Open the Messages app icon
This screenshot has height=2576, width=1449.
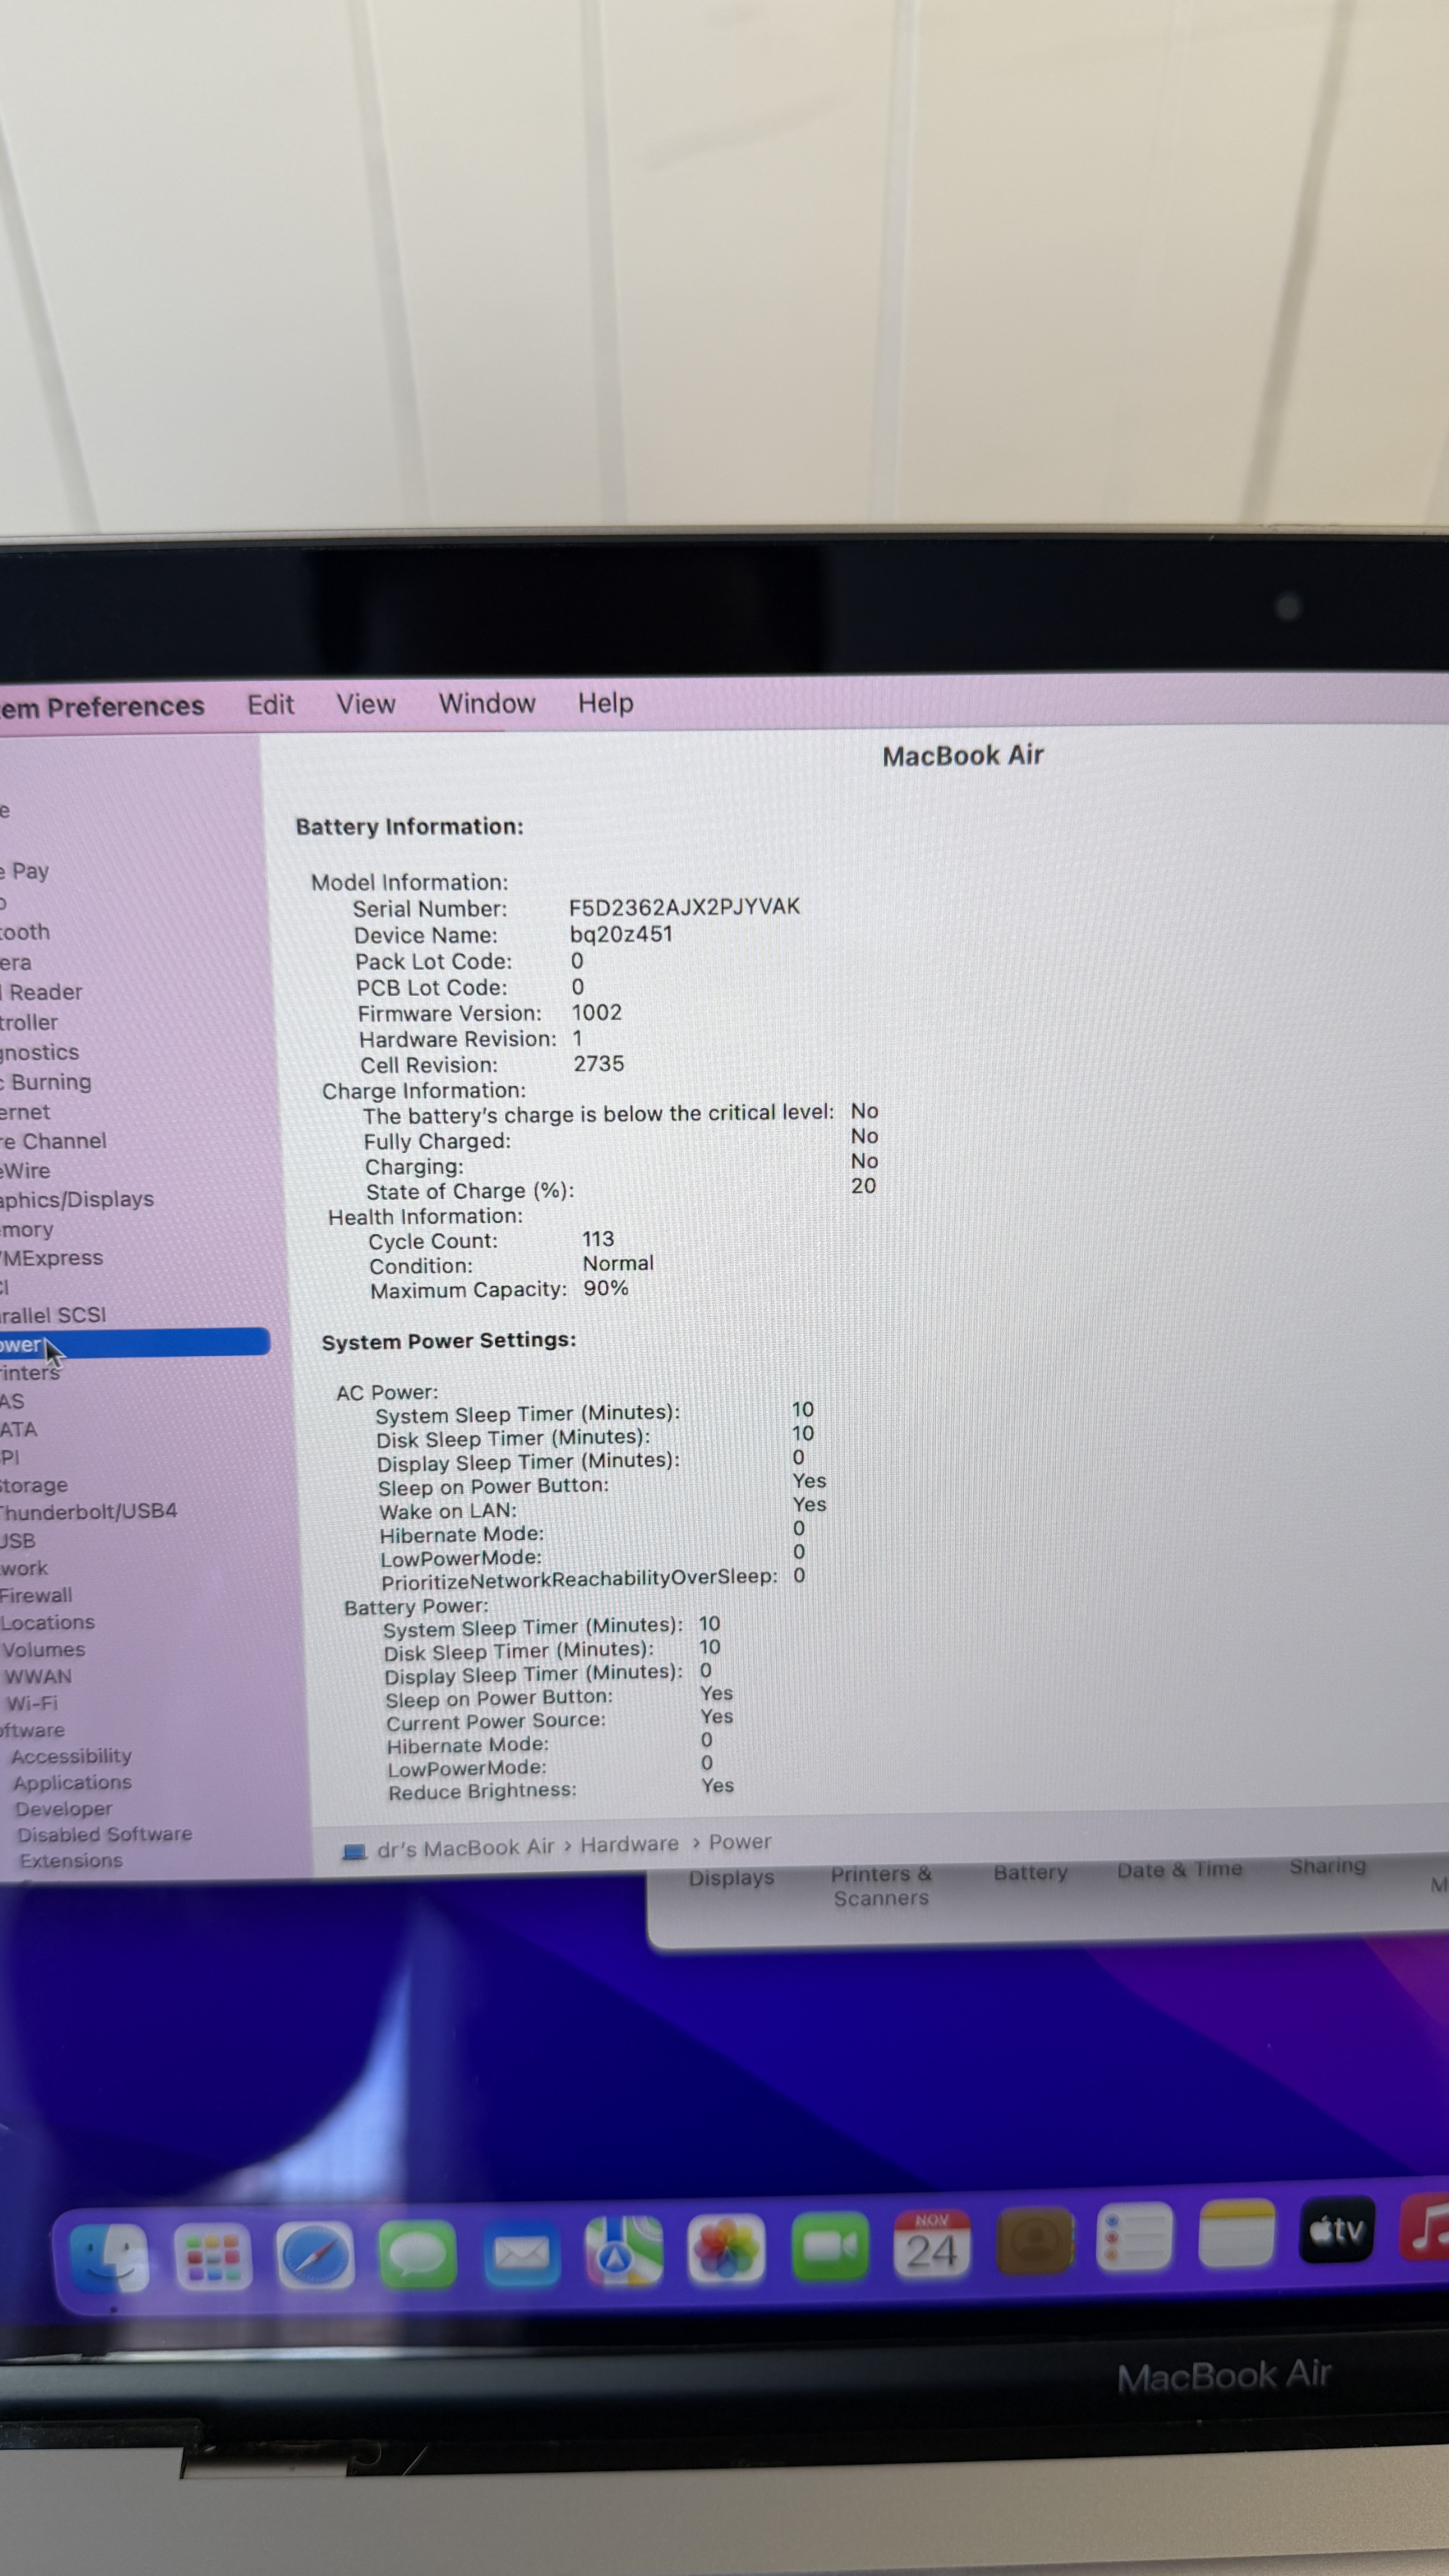click(x=417, y=2254)
